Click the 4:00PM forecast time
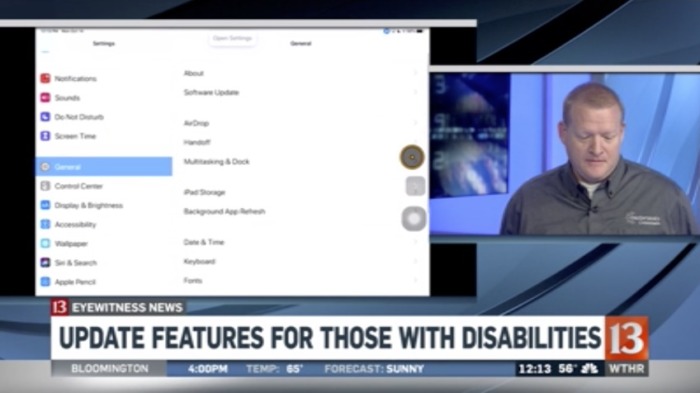 [x=208, y=369]
